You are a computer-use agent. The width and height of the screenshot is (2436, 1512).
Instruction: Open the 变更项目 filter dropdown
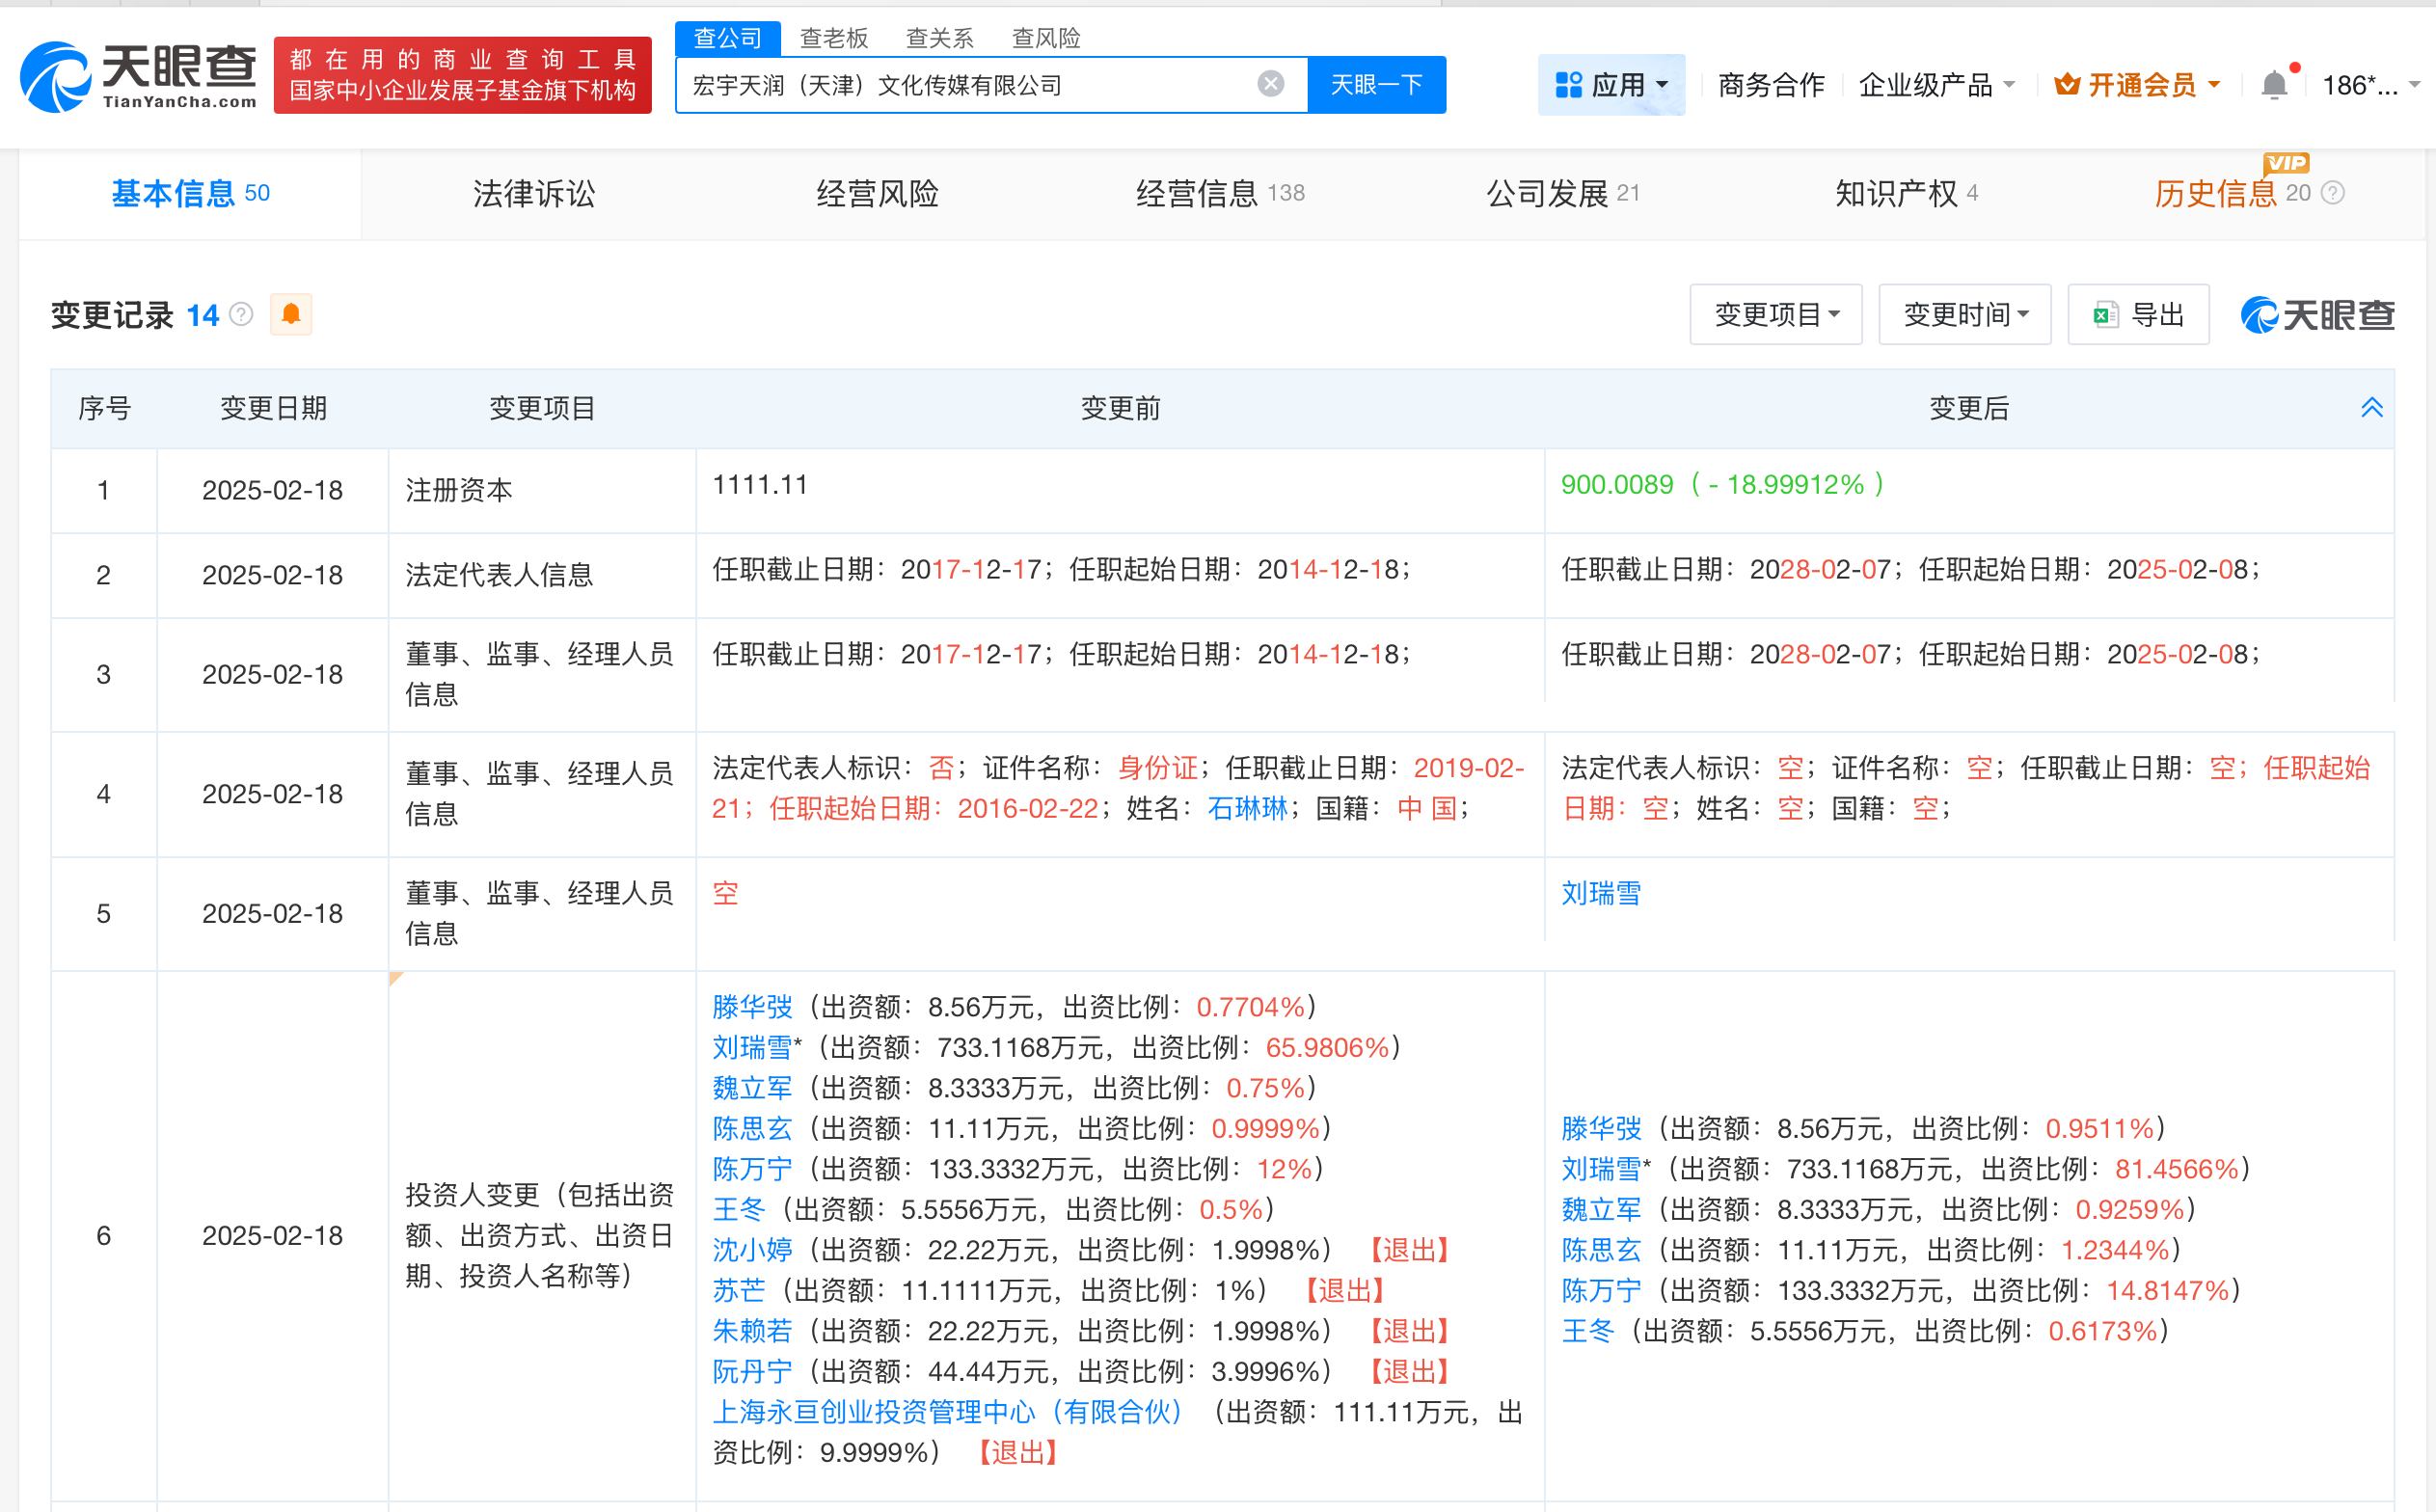(x=1775, y=314)
